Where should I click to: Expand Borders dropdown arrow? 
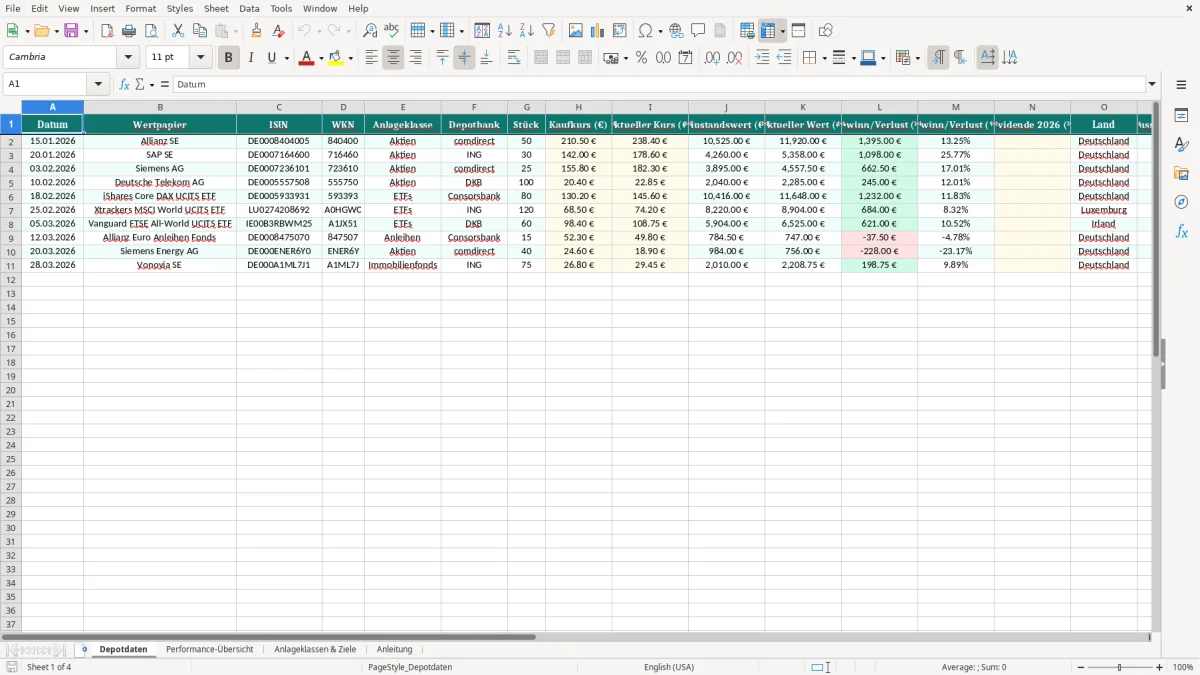click(824, 58)
